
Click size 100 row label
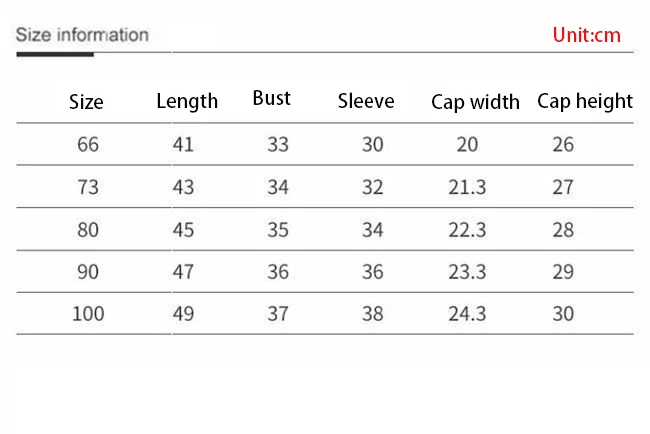tap(88, 313)
